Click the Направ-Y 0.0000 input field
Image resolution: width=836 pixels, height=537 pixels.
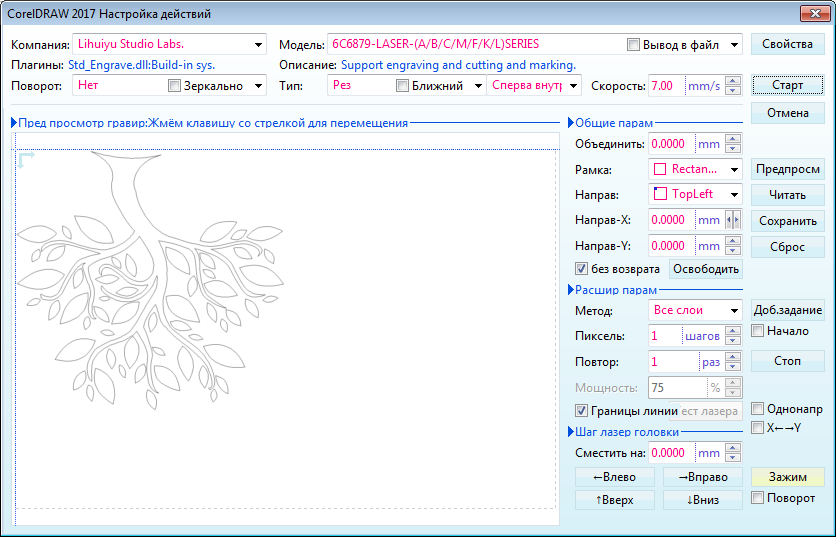(x=672, y=246)
